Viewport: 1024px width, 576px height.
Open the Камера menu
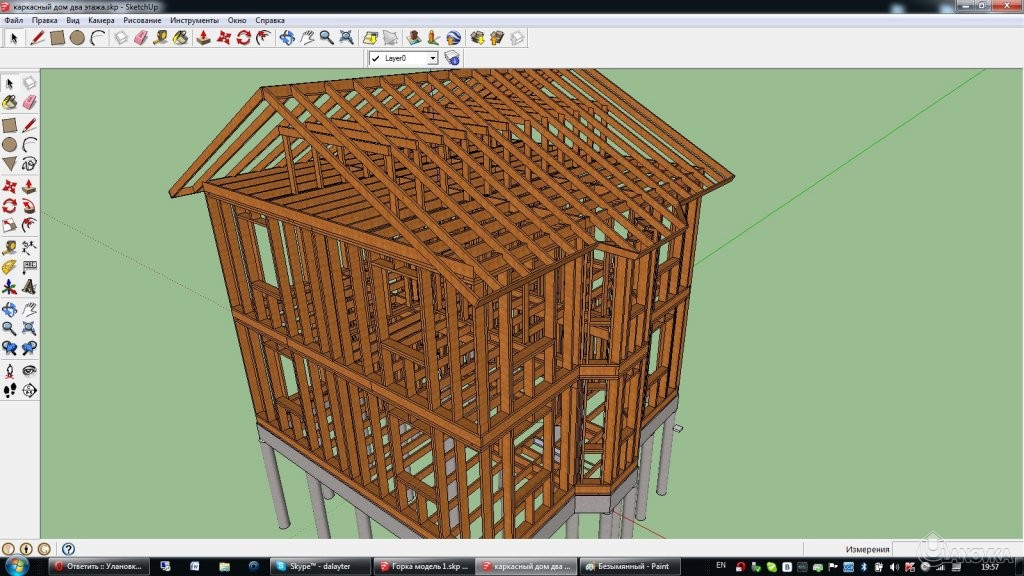[101, 20]
